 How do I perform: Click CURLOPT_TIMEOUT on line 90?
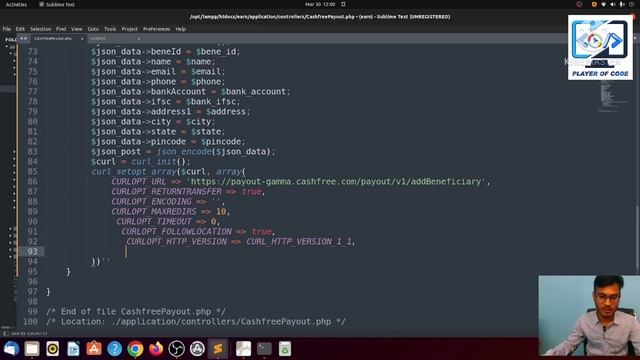(x=154, y=222)
